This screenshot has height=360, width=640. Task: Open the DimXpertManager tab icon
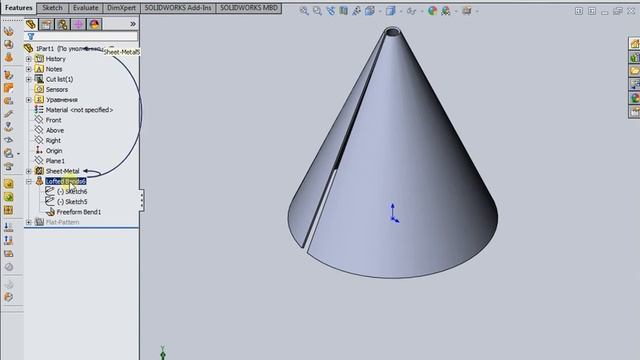pyautogui.click(x=78, y=24)
